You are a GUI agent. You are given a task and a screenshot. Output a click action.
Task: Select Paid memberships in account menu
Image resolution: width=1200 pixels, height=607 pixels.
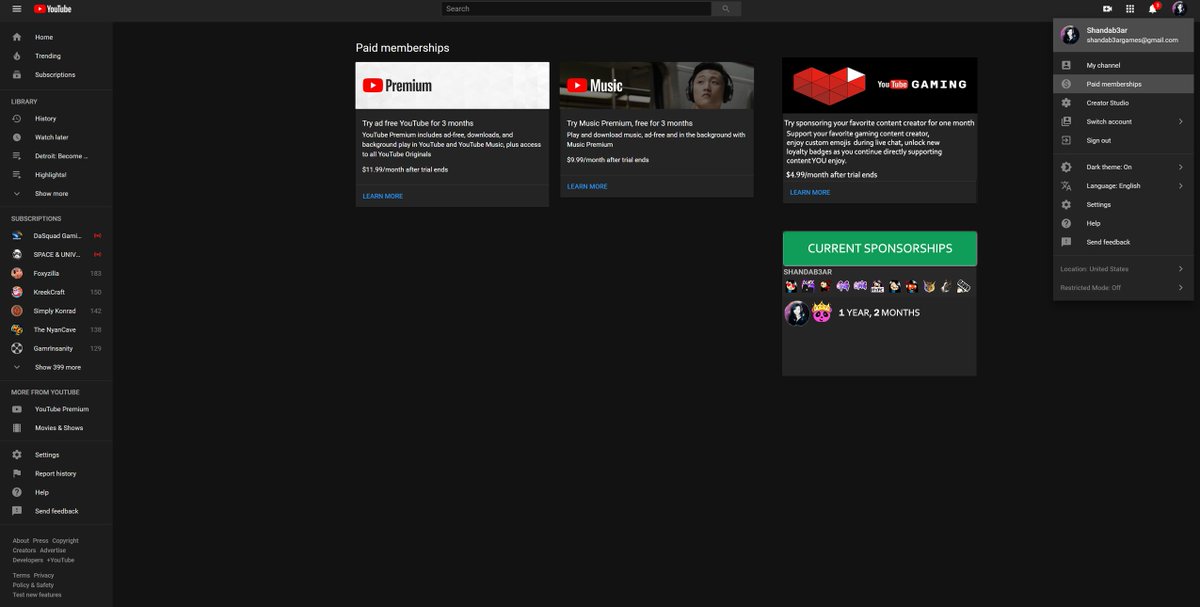click(x=1123, y=84)
